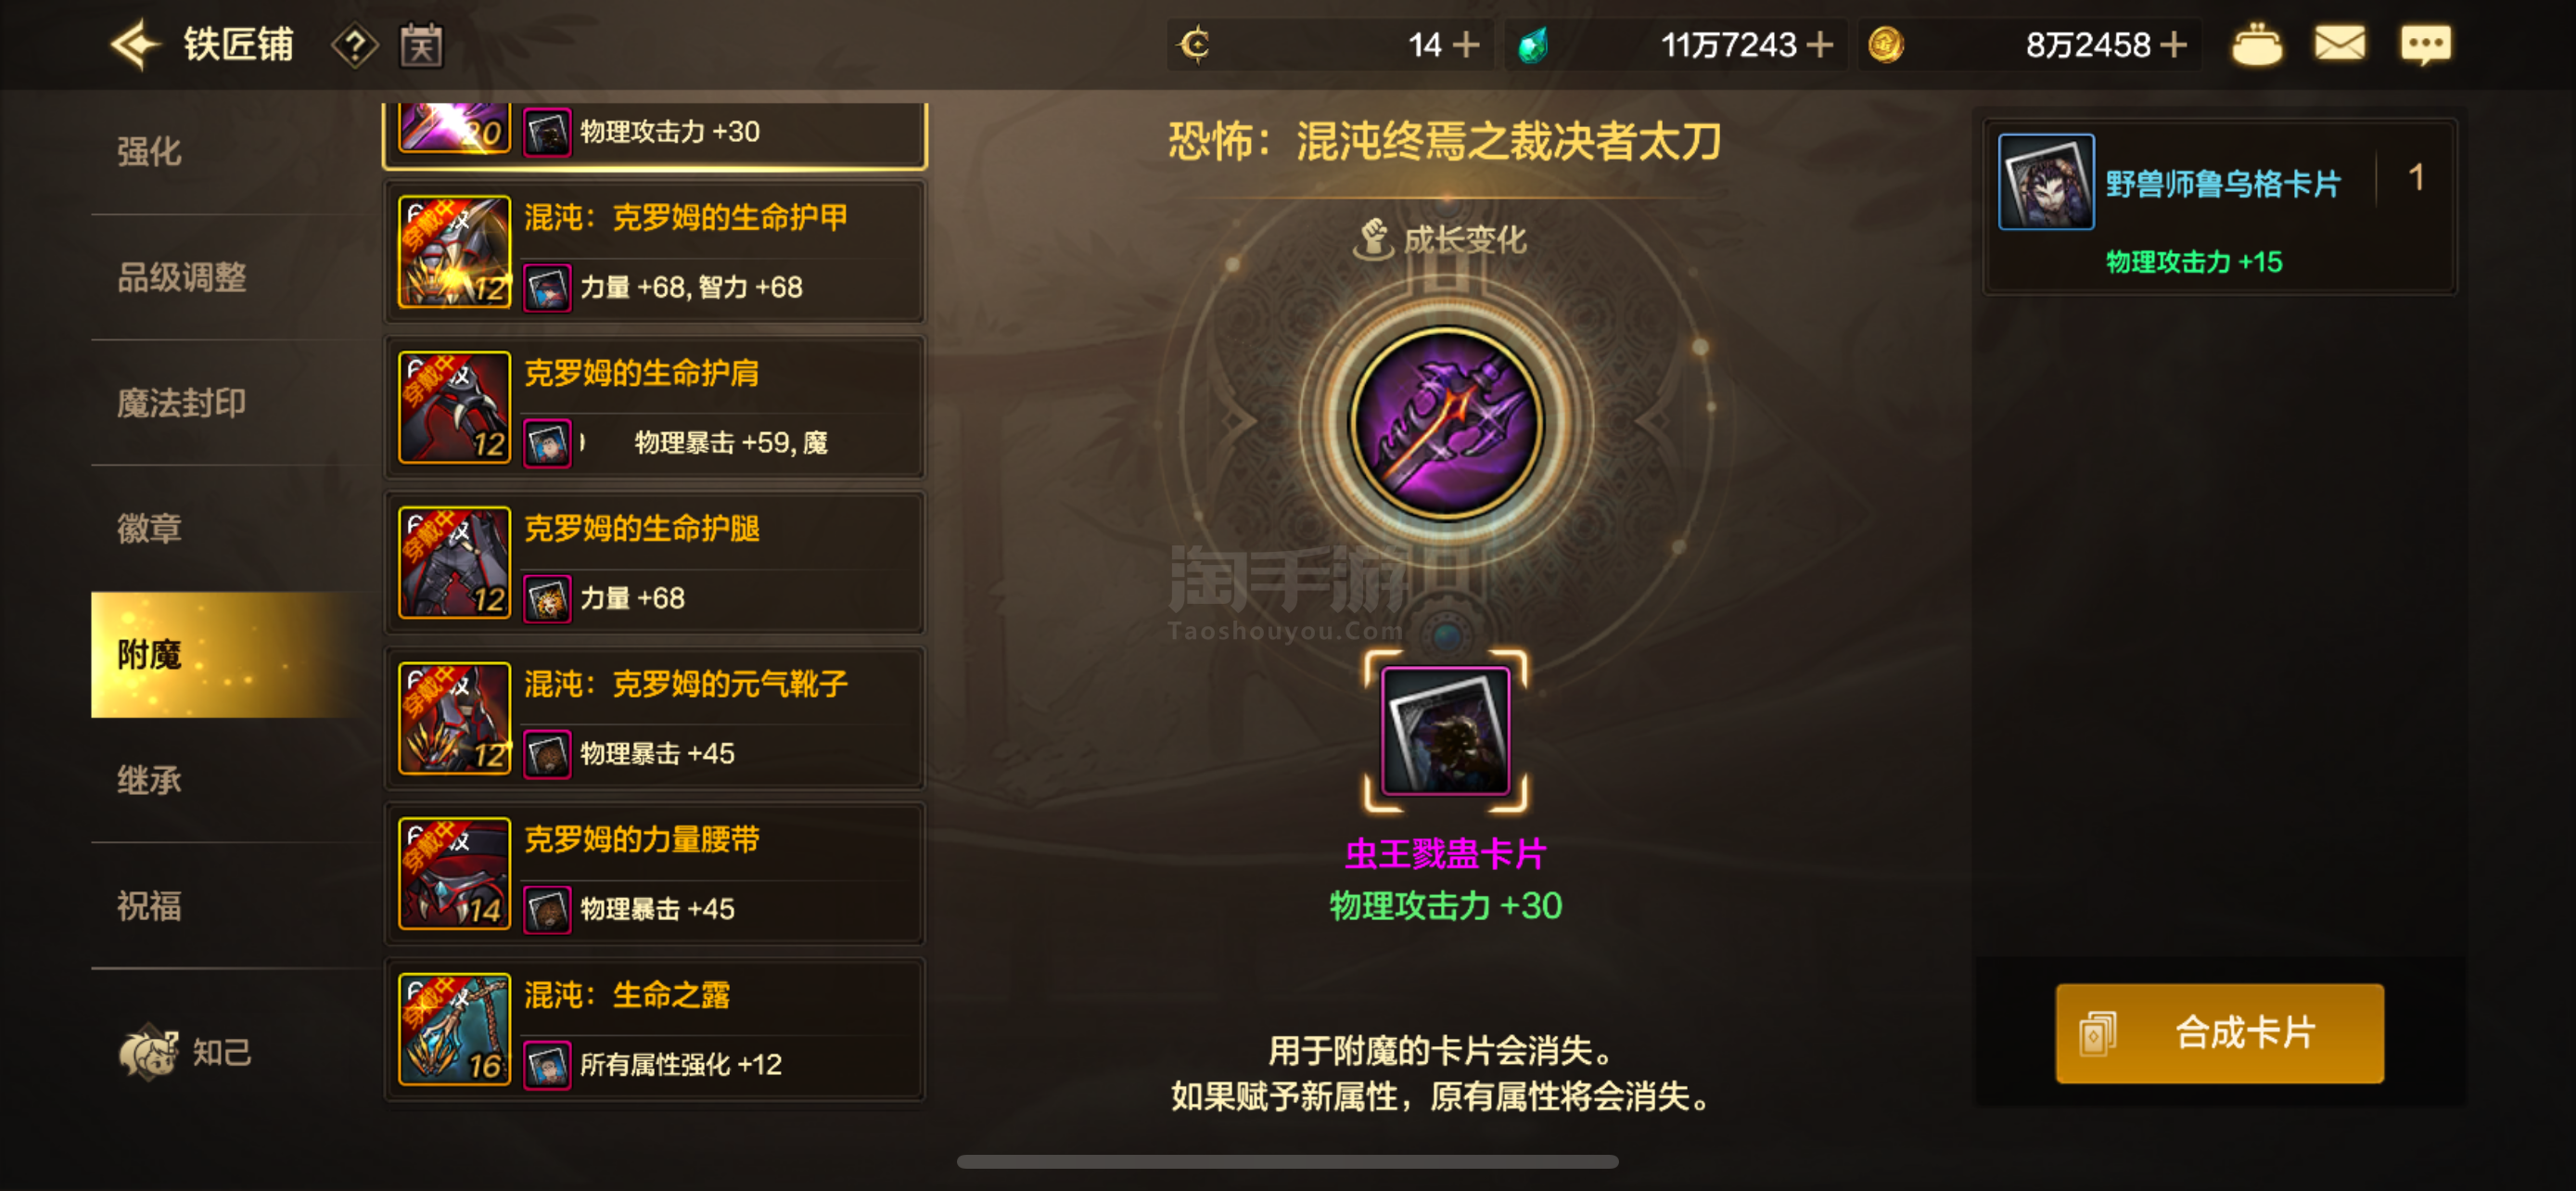This screenshot has width=2576, height=1191.
Task: Tap the purple weapon icon in center circle
Action: (1445, 424)
